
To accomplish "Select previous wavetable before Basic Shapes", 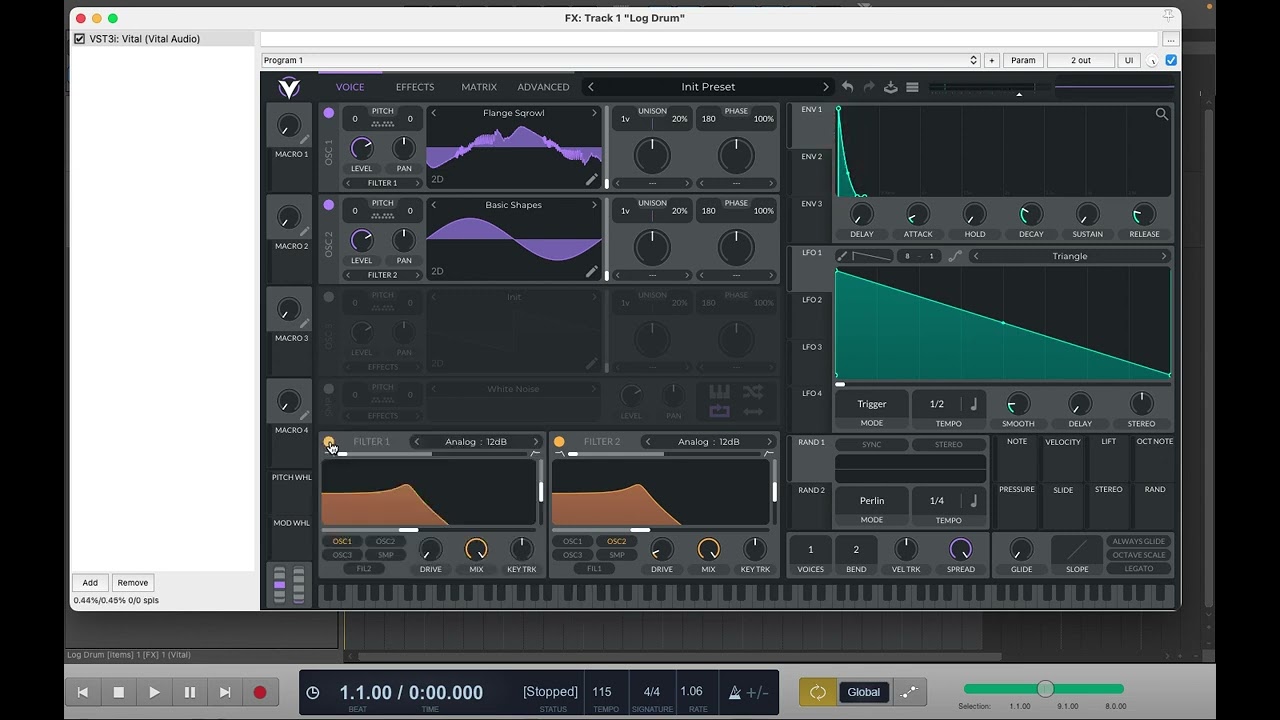I will pyautogui.click(x=434, y=205).
